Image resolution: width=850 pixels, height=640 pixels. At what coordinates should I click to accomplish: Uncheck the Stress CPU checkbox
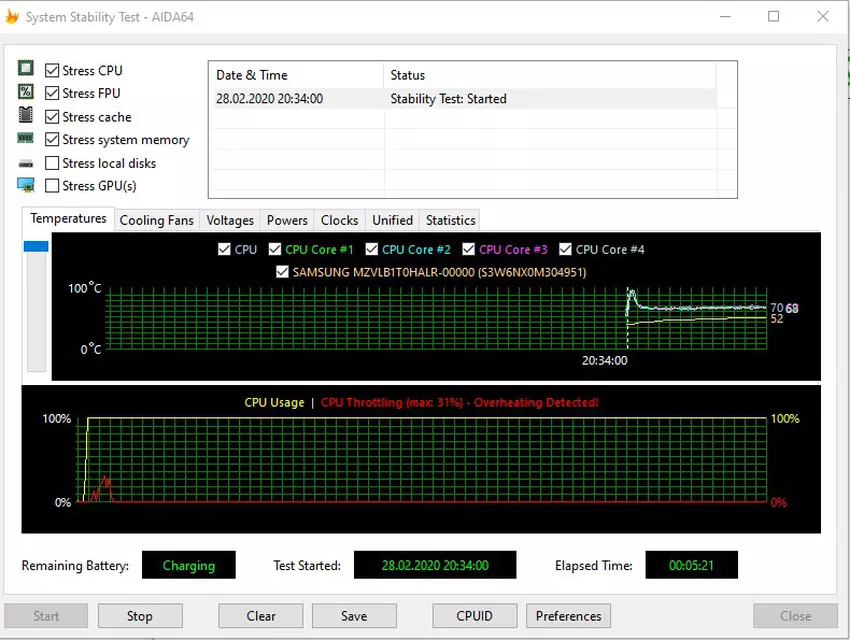point(53,70)
